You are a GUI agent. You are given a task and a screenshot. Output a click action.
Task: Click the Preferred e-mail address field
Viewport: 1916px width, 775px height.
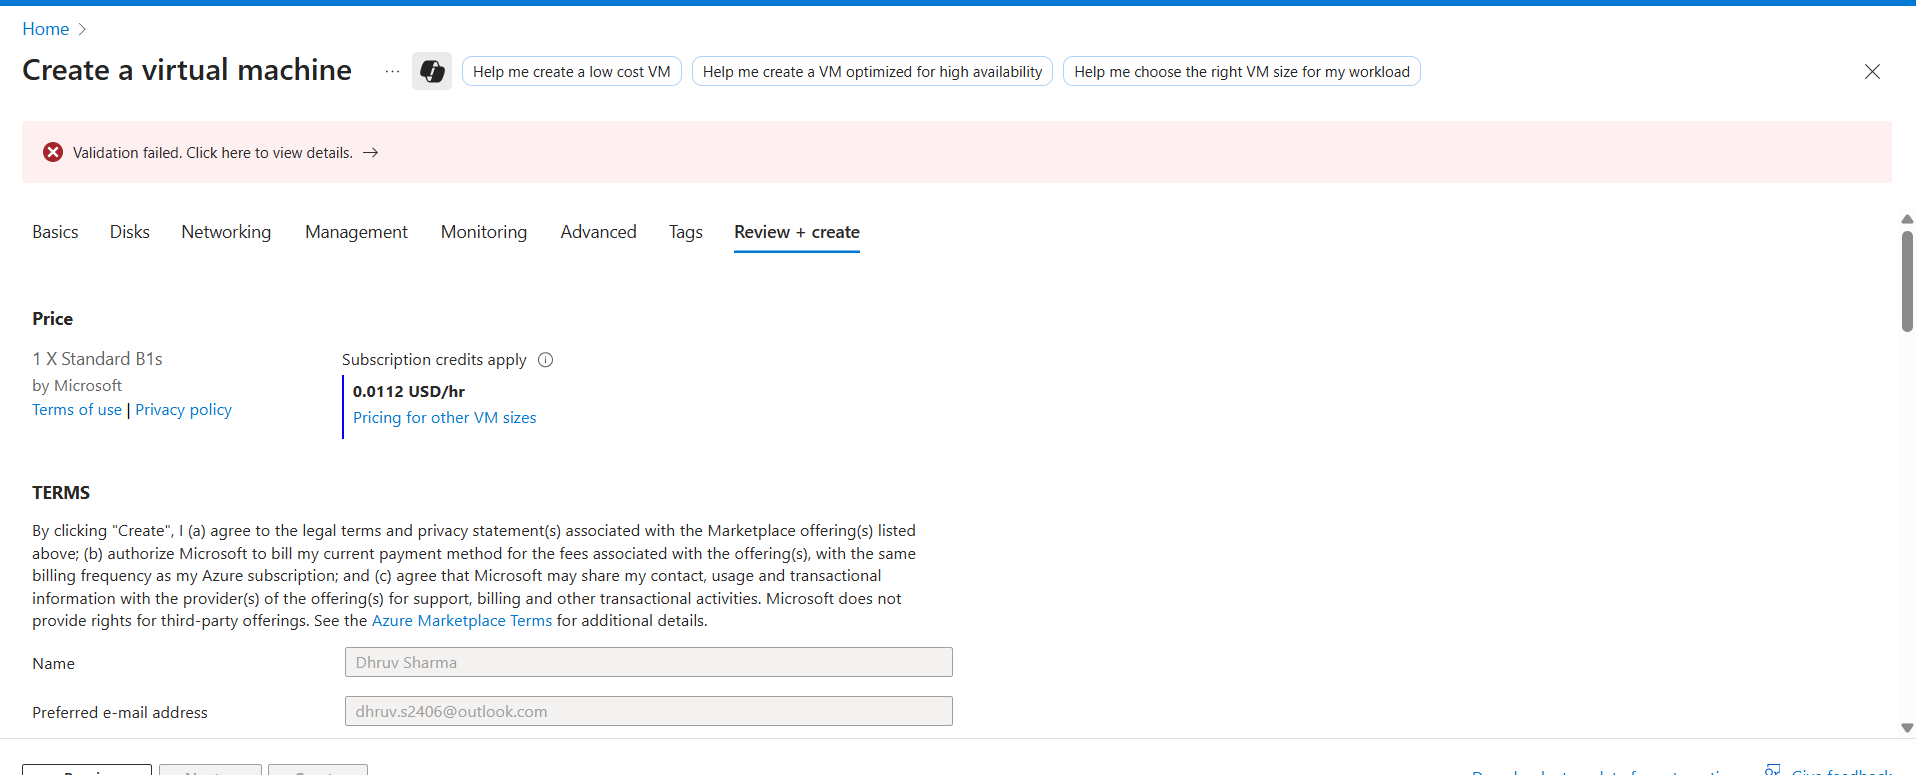tap(648, 711)
